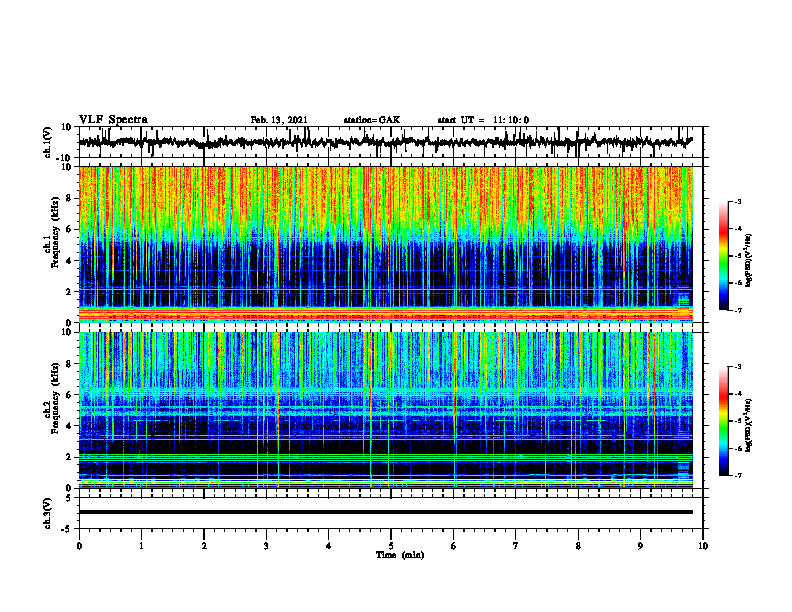Viewport: 792px width, 612px height.
Task: Click the "VLF Spectra" plot title
Action: pos(113,120)
